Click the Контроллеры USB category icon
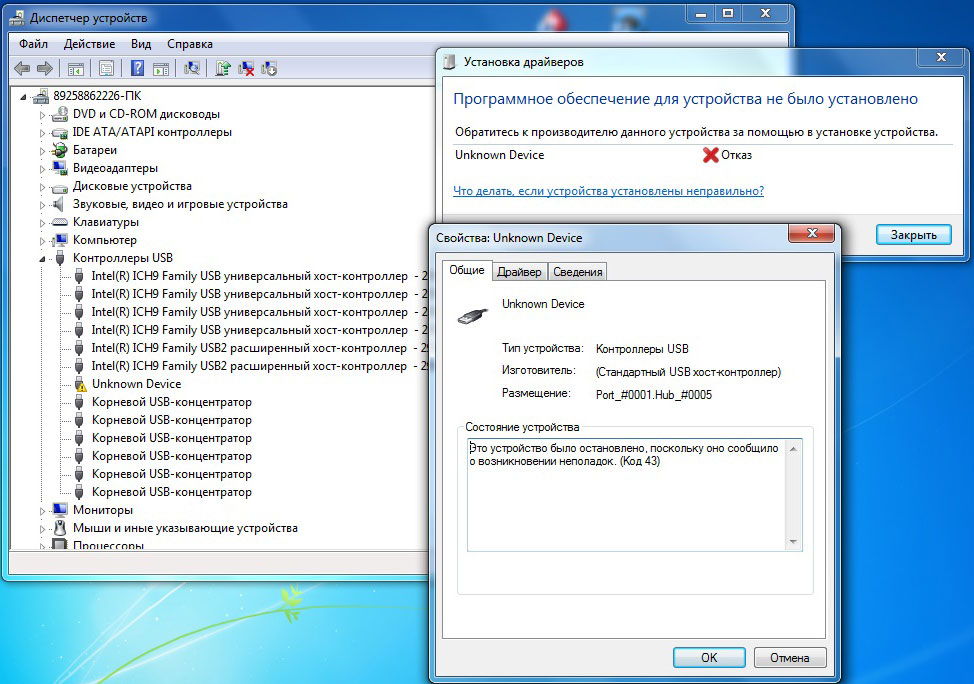This screenshot has height=684, width=974. (60, 258)
